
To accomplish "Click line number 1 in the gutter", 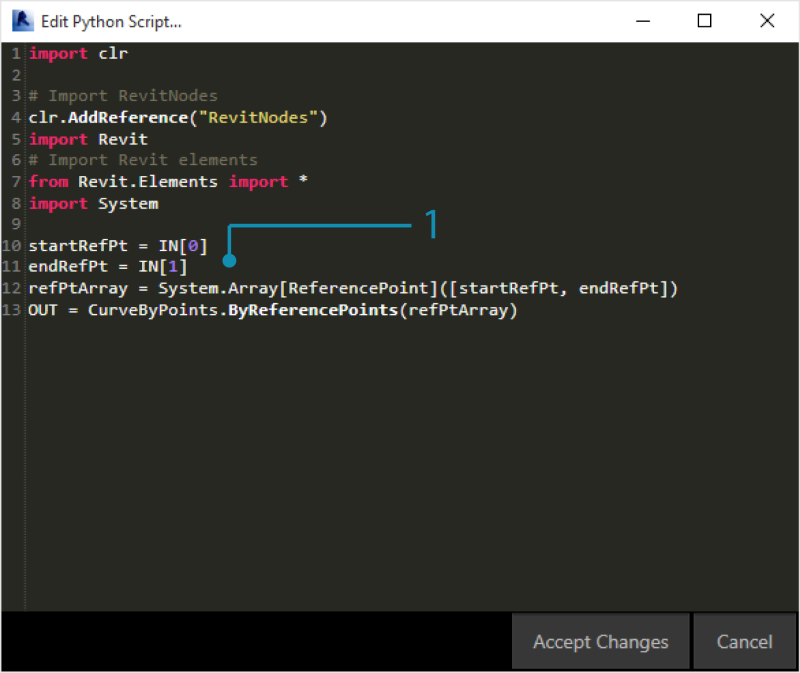I will point(15,53).
